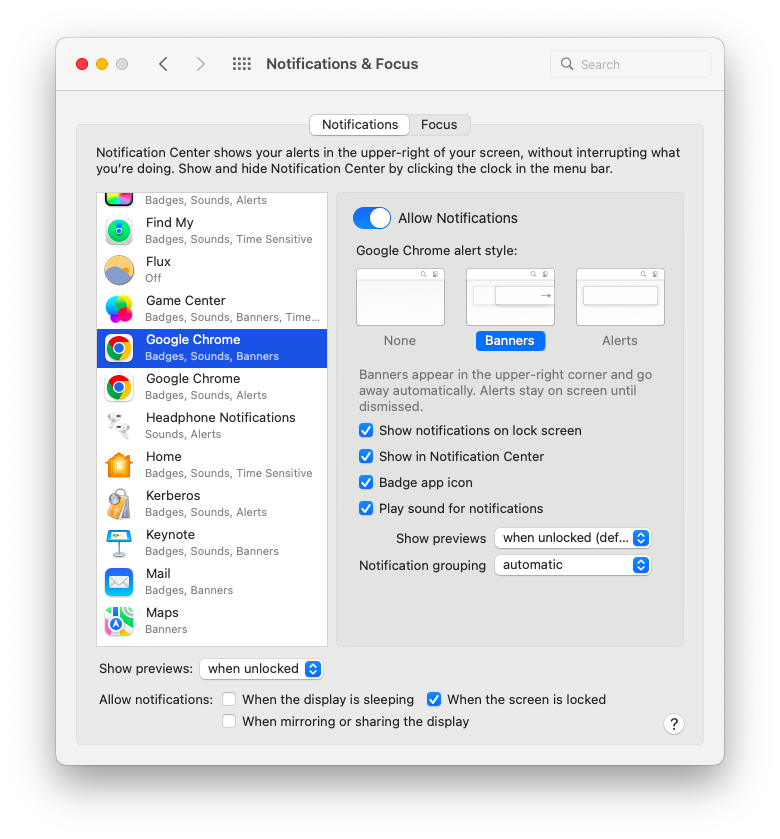Open the per-app Show previews dropdown

(572, 538)
